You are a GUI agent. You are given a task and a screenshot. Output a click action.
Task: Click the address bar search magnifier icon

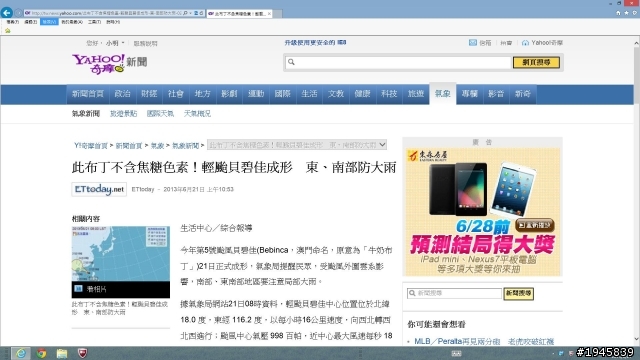click(185, 13)
